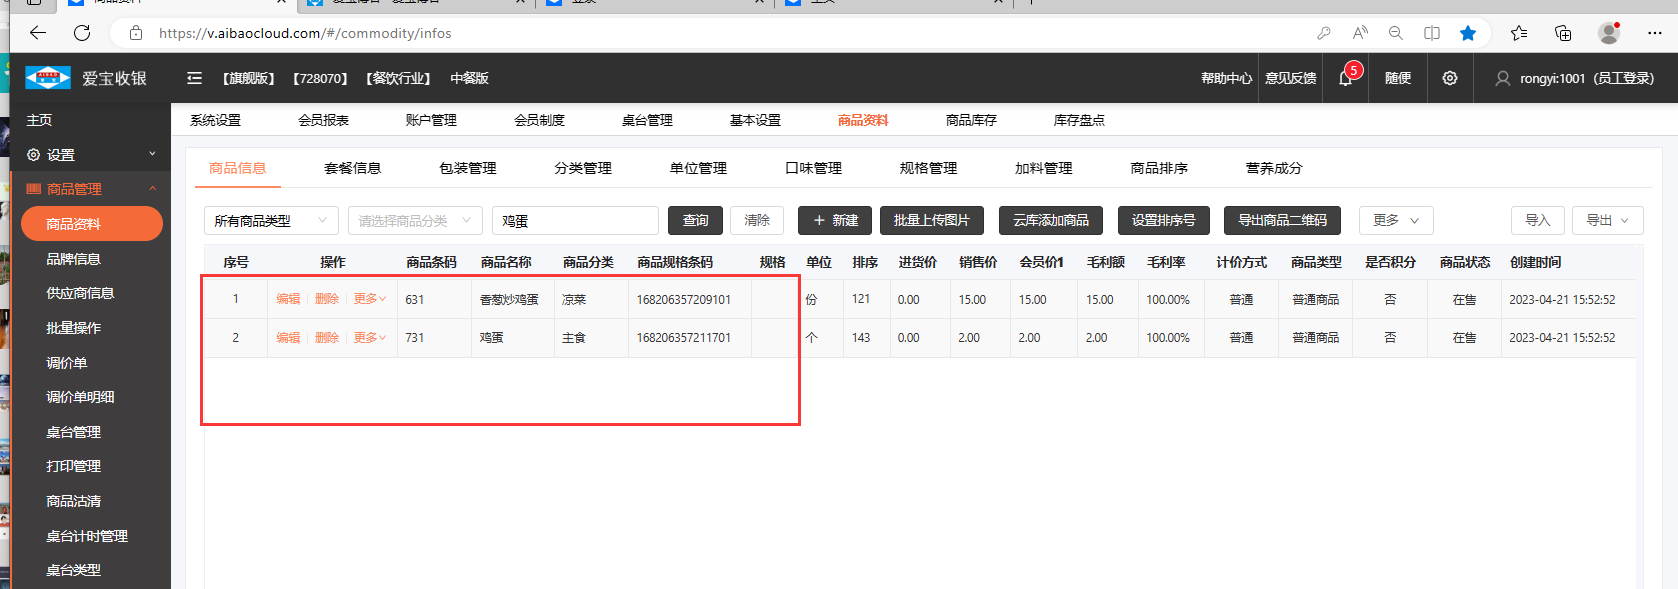Open 更多 actions for 香葱炒鸡蛋 row
Screen dimensions: 1678x589
[x=369, y=299]
